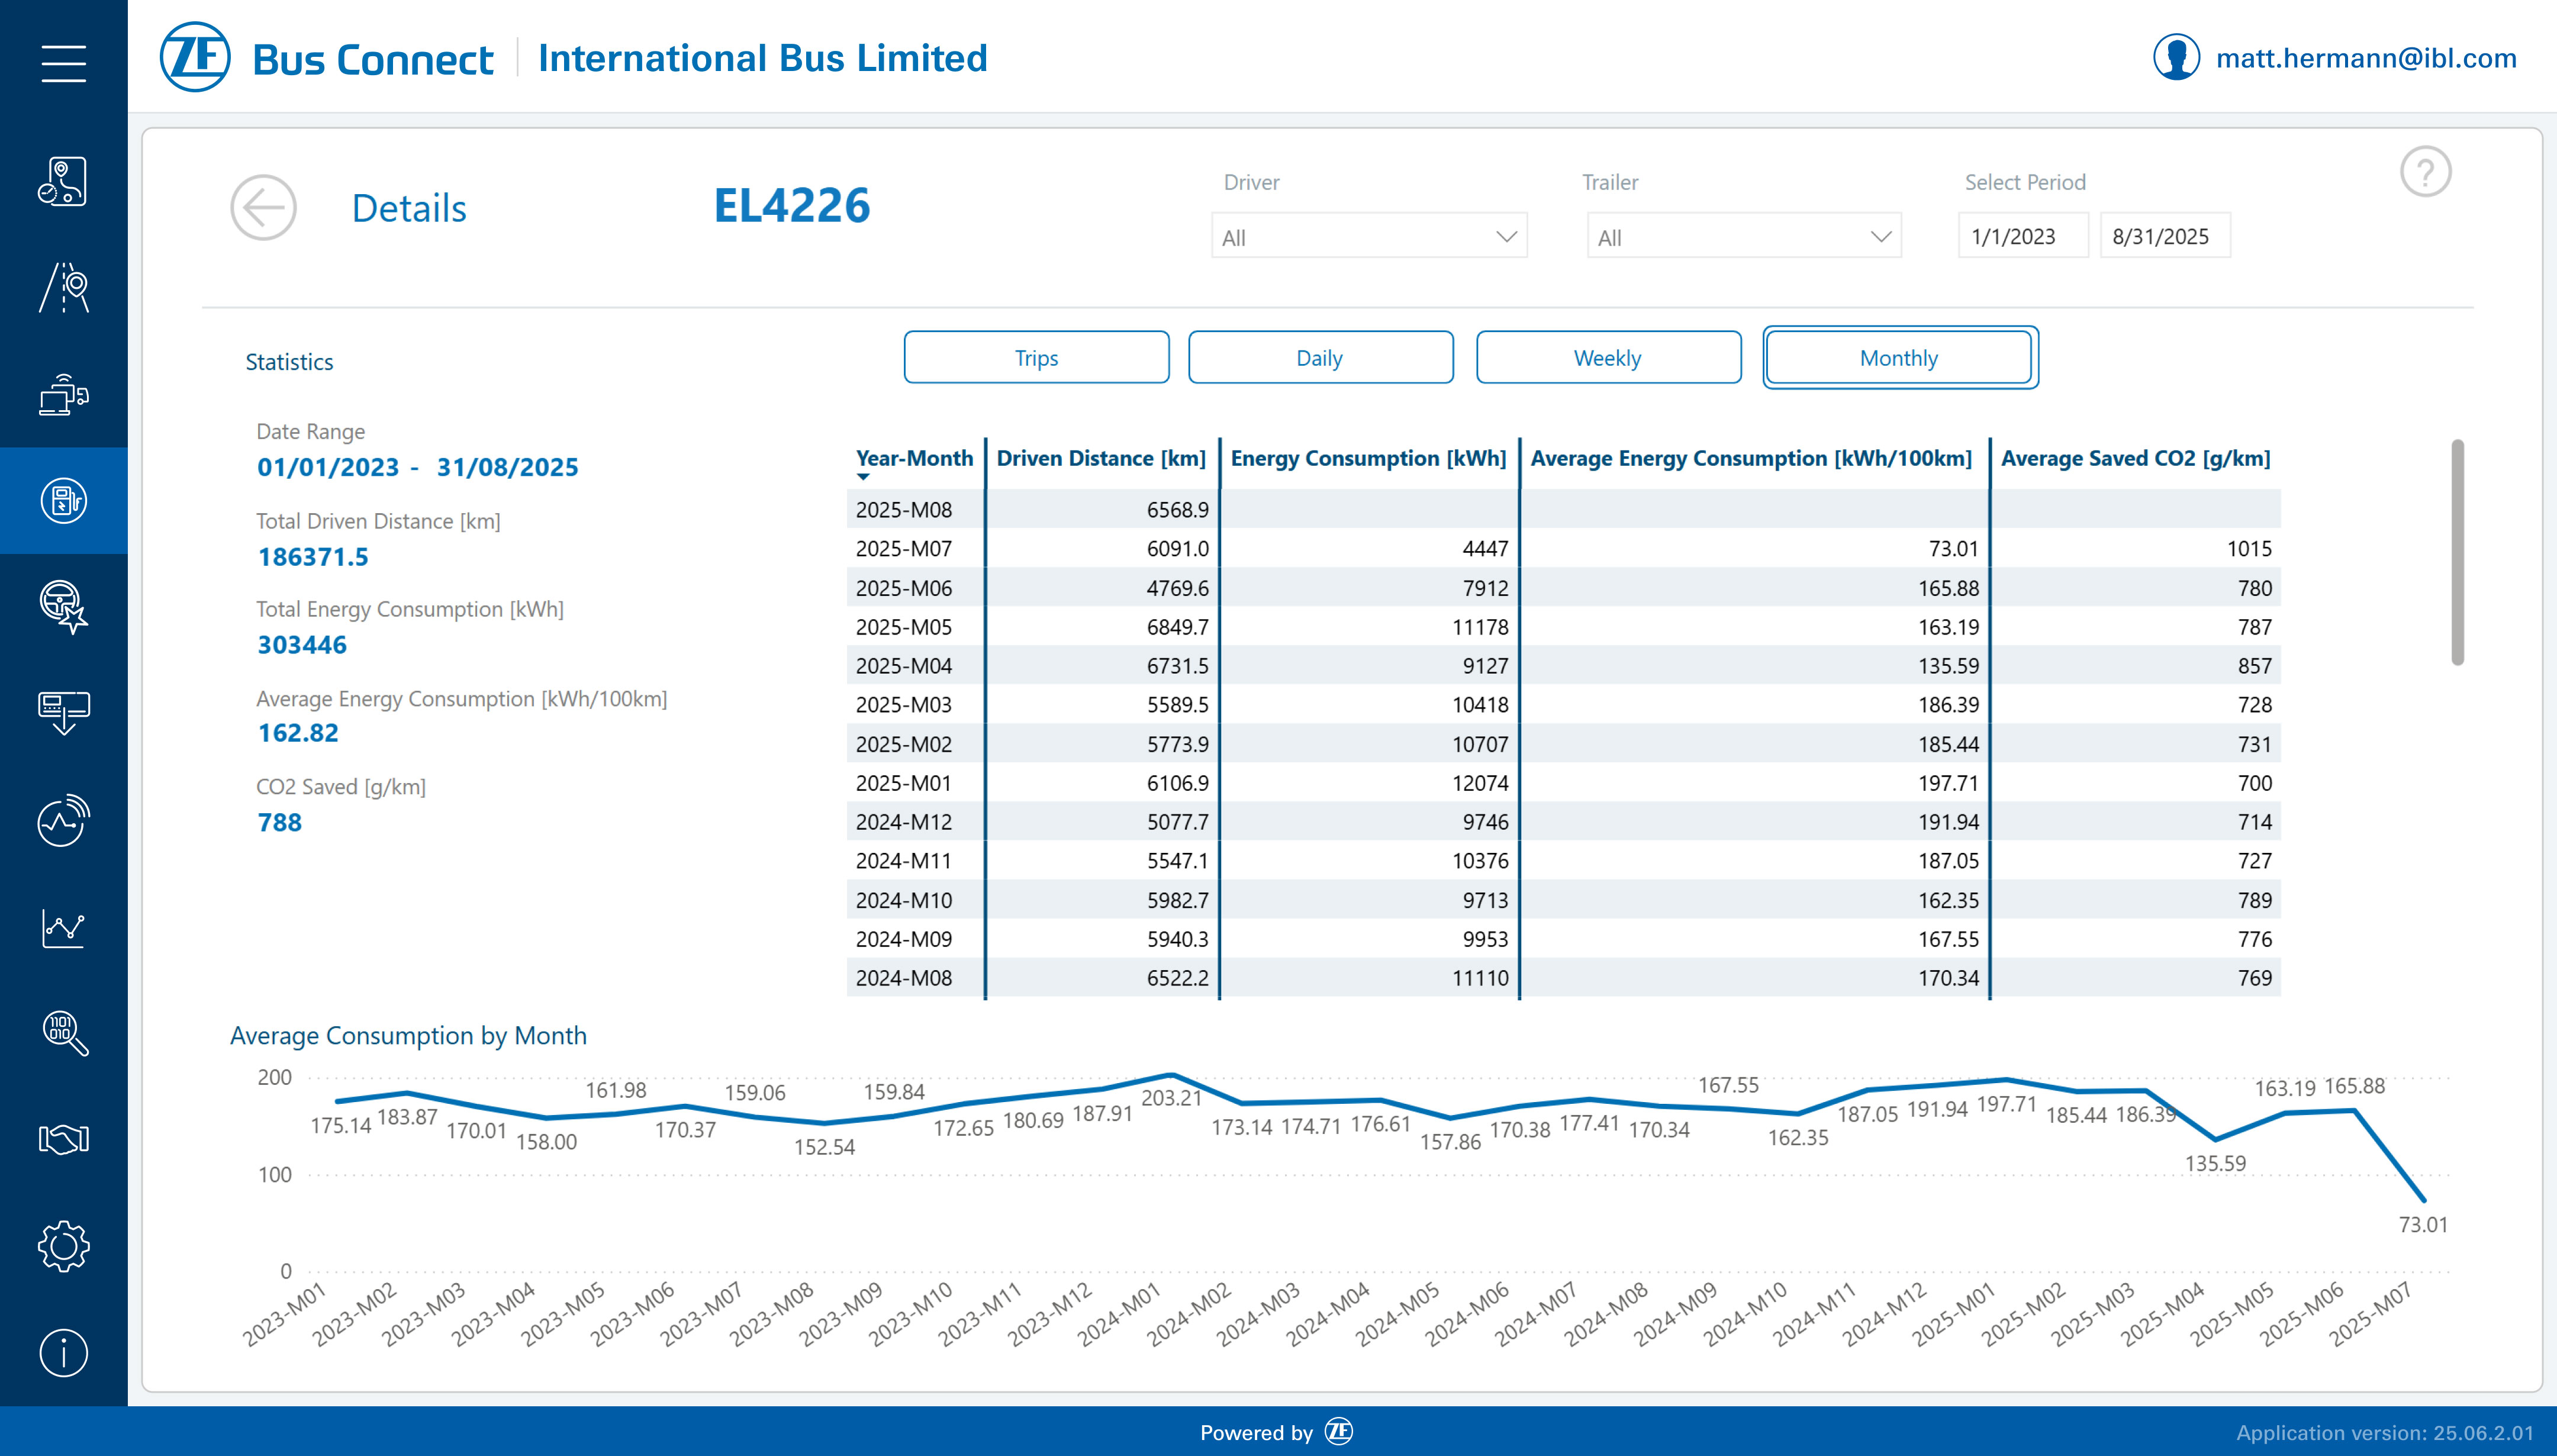Click the line chart analytics icon
2557x1456 pixels.
click(x=63, y=928)
